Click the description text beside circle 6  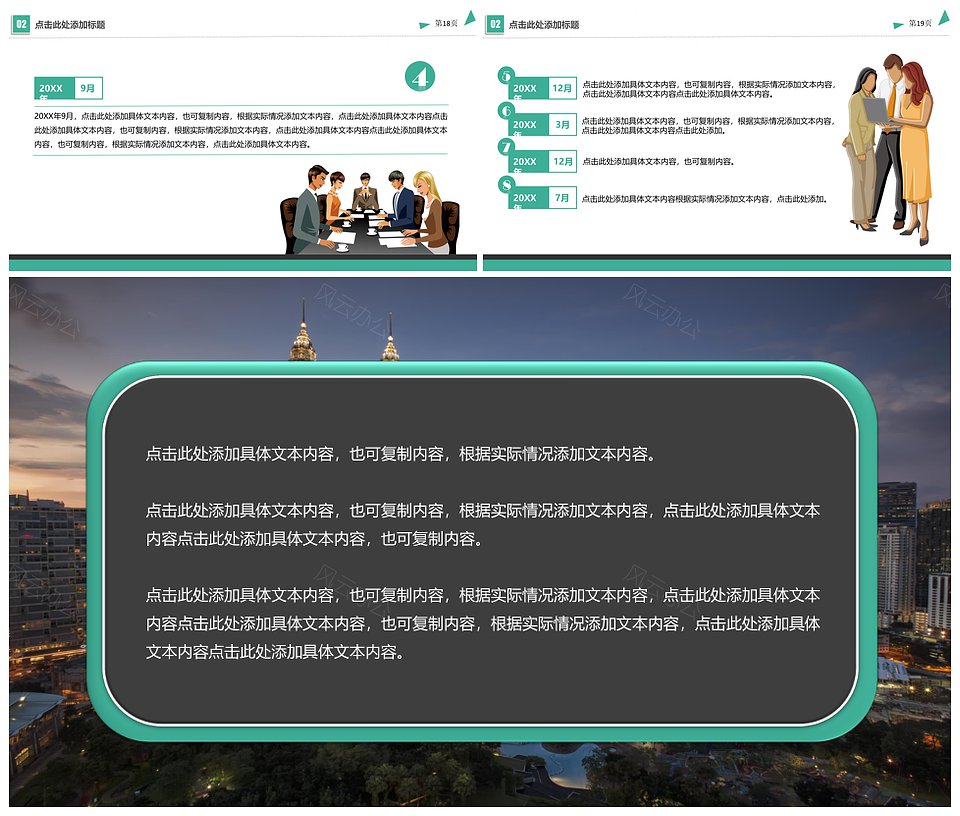[708, 125]
